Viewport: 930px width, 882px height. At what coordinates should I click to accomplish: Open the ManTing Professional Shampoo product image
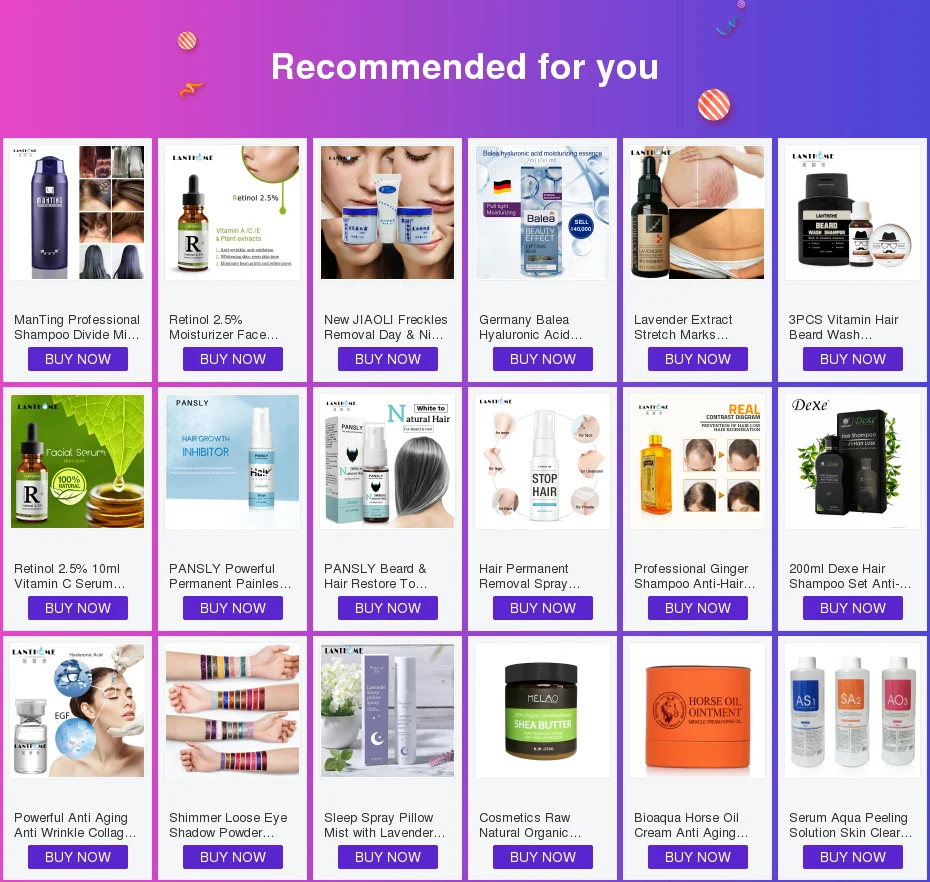pos(78,212)
